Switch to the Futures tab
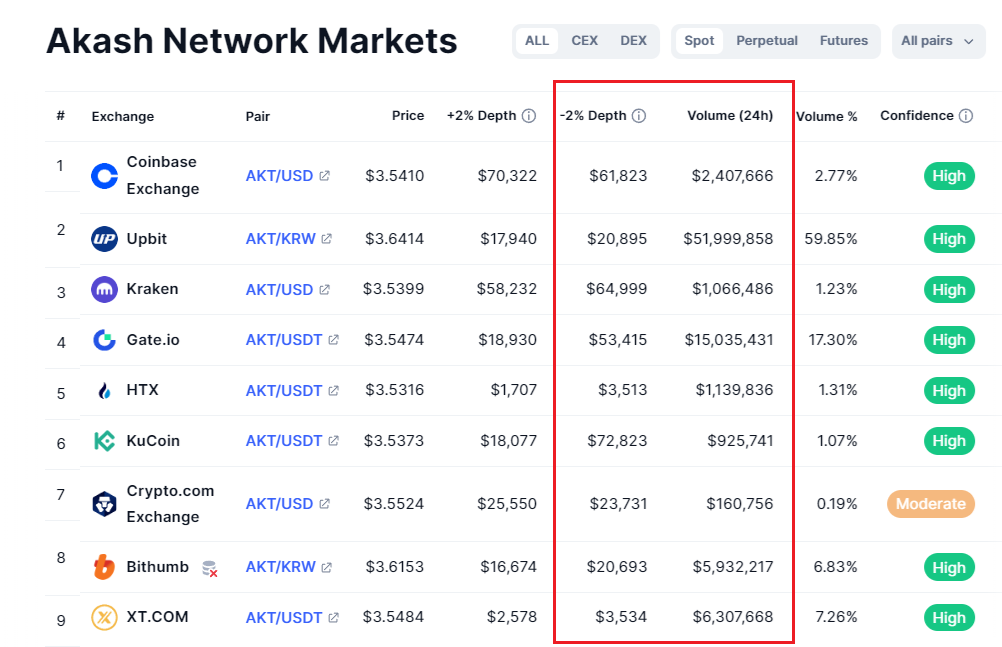This screenshot has height=647, width=1002. tap(844, 41)
